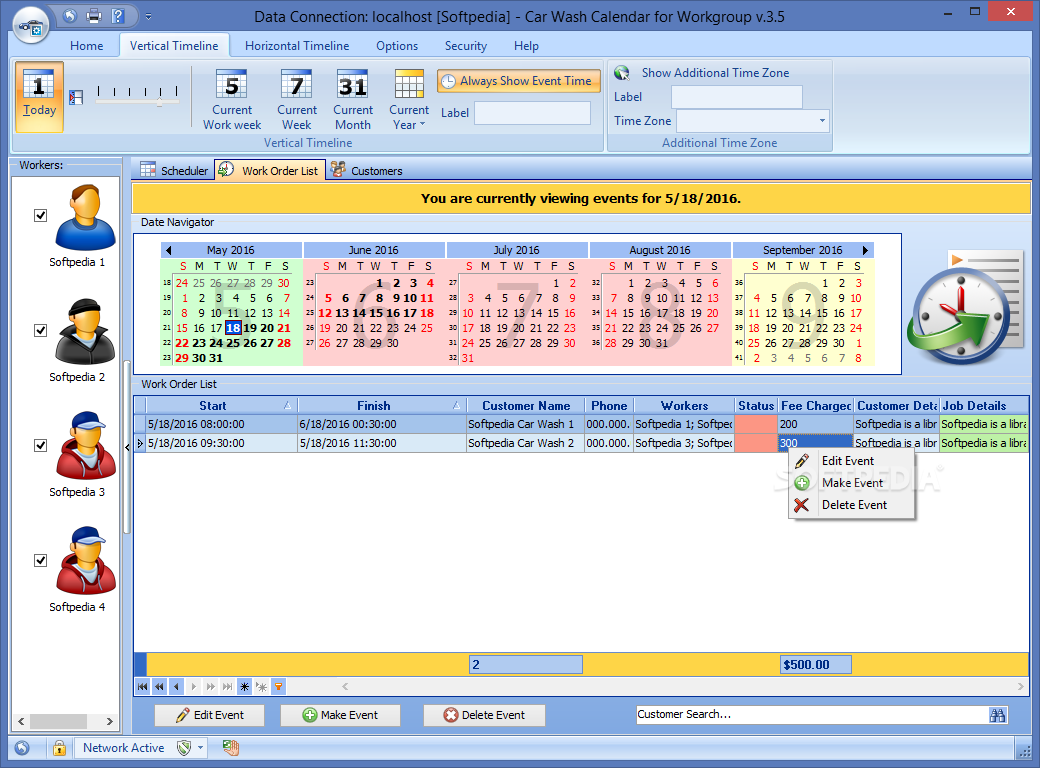Choose Delete Event from context menu
Image resolution: width=1040 pixels, height=768 pixels.
tap(851, 505)
